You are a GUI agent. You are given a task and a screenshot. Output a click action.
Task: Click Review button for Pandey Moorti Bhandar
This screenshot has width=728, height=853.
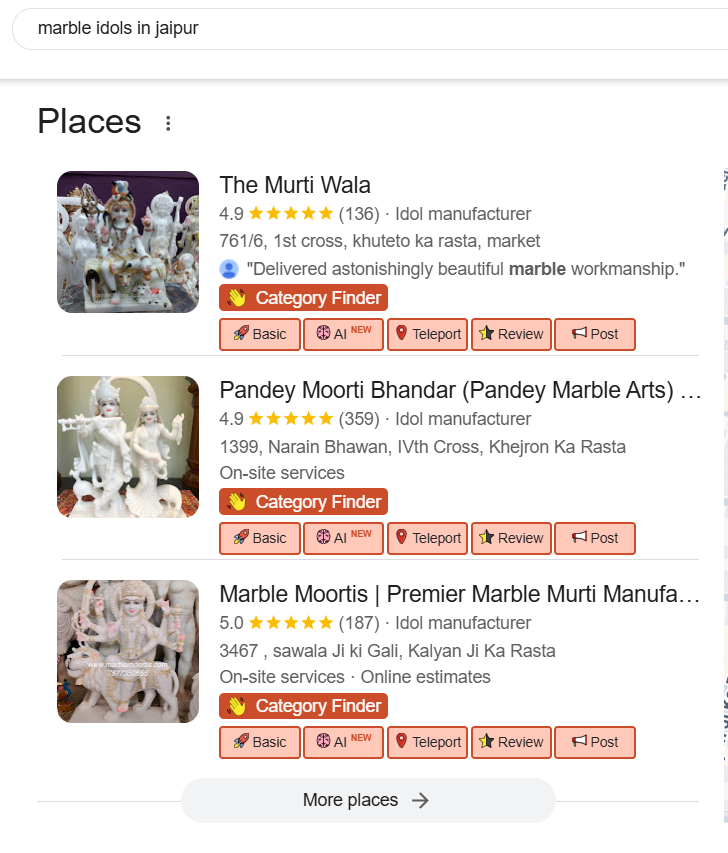click(511, 538)
